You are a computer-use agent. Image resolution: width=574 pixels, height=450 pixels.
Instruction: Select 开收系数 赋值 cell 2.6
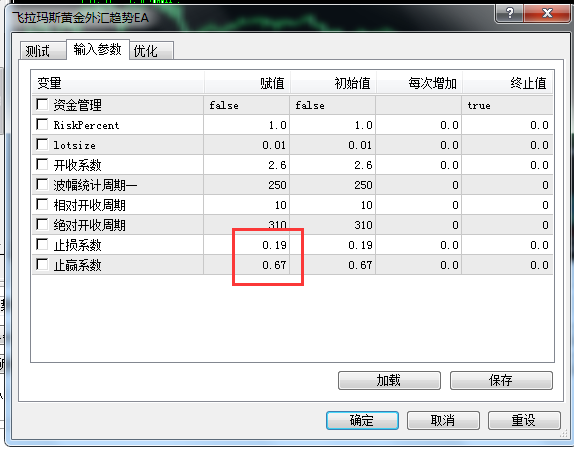click(x=246, y=165)
